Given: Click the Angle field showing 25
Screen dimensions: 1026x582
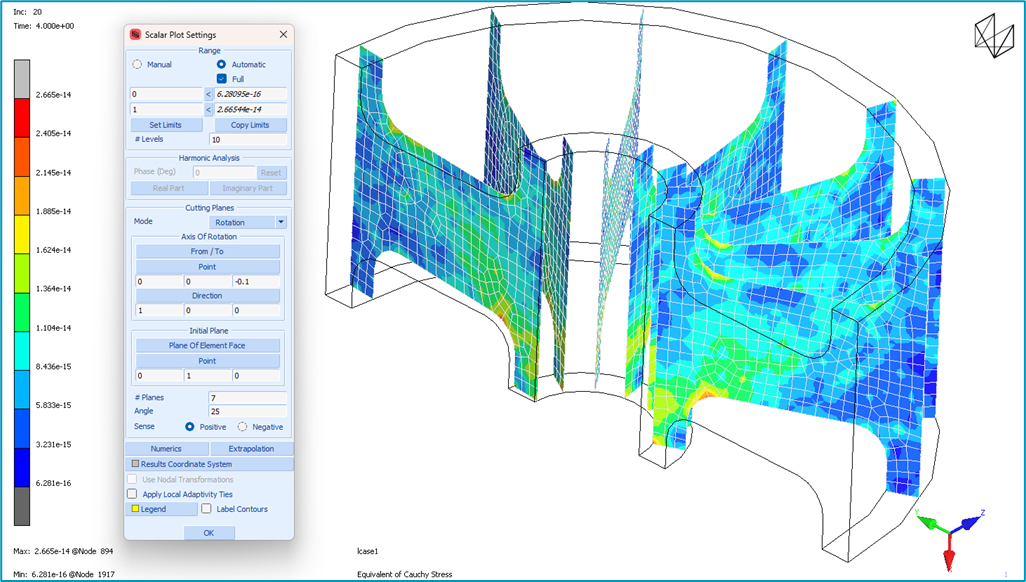Looking at the screenshot, I should pos(248,411).
